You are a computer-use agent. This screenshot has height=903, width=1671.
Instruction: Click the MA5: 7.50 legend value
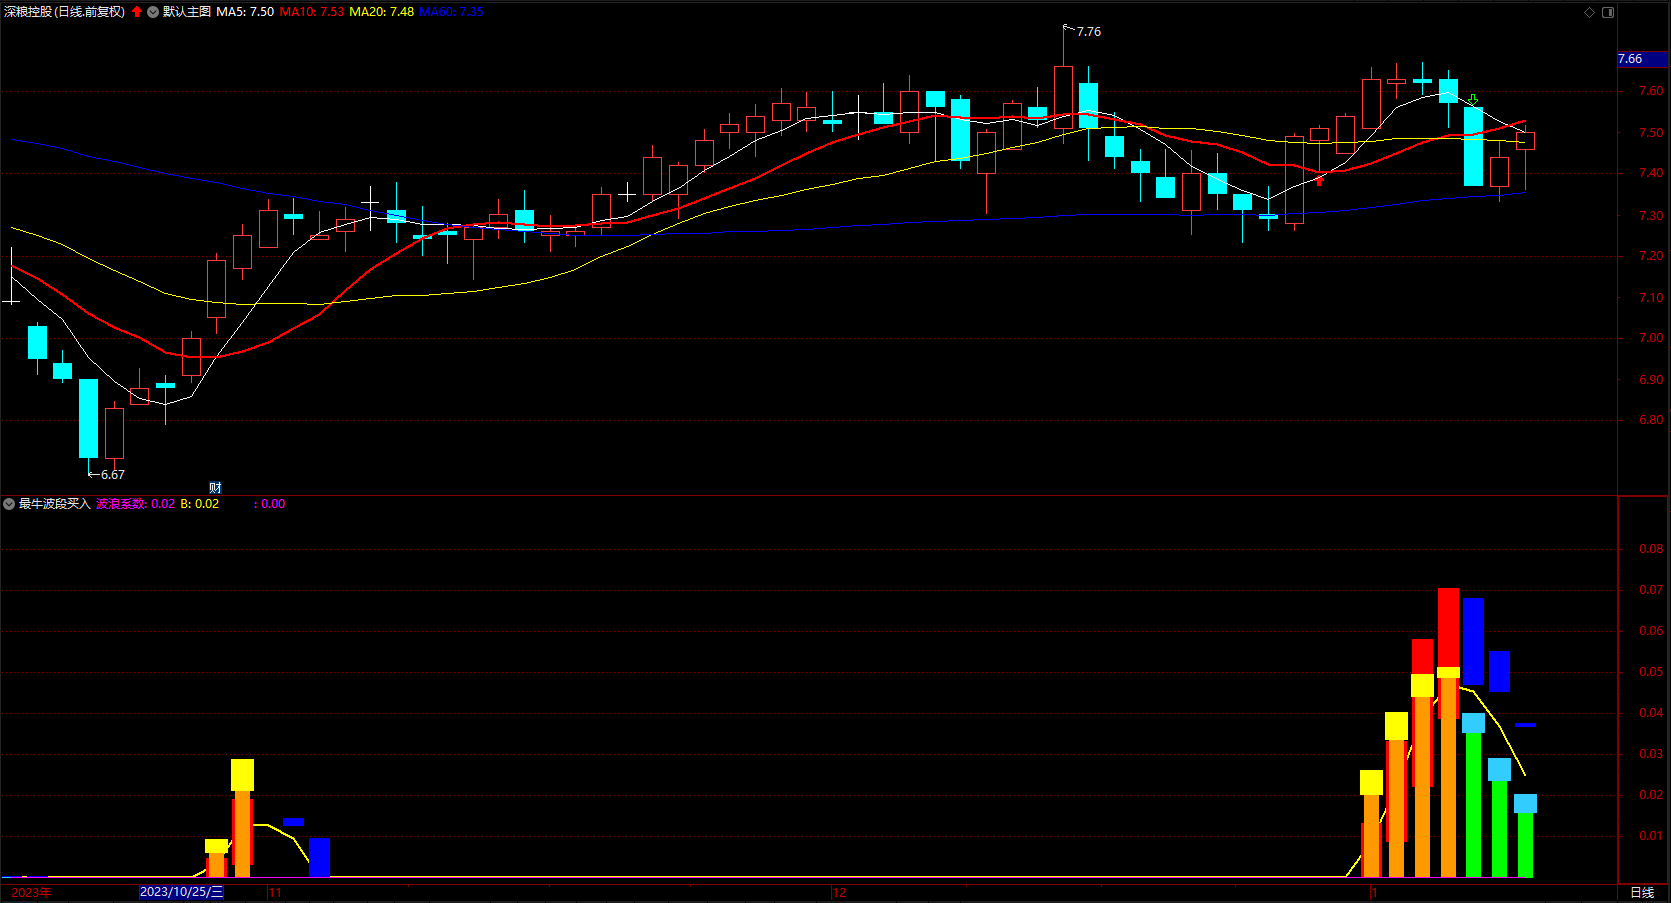[x=245, y=12]
